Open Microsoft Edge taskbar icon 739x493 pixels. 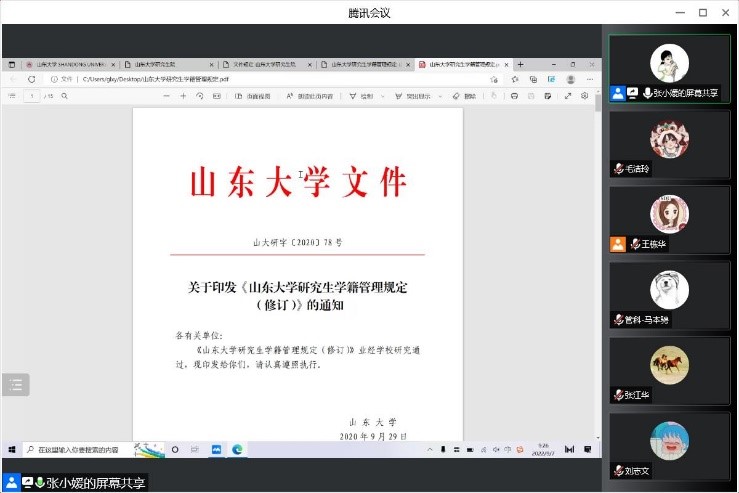click(x=237, y=450)
